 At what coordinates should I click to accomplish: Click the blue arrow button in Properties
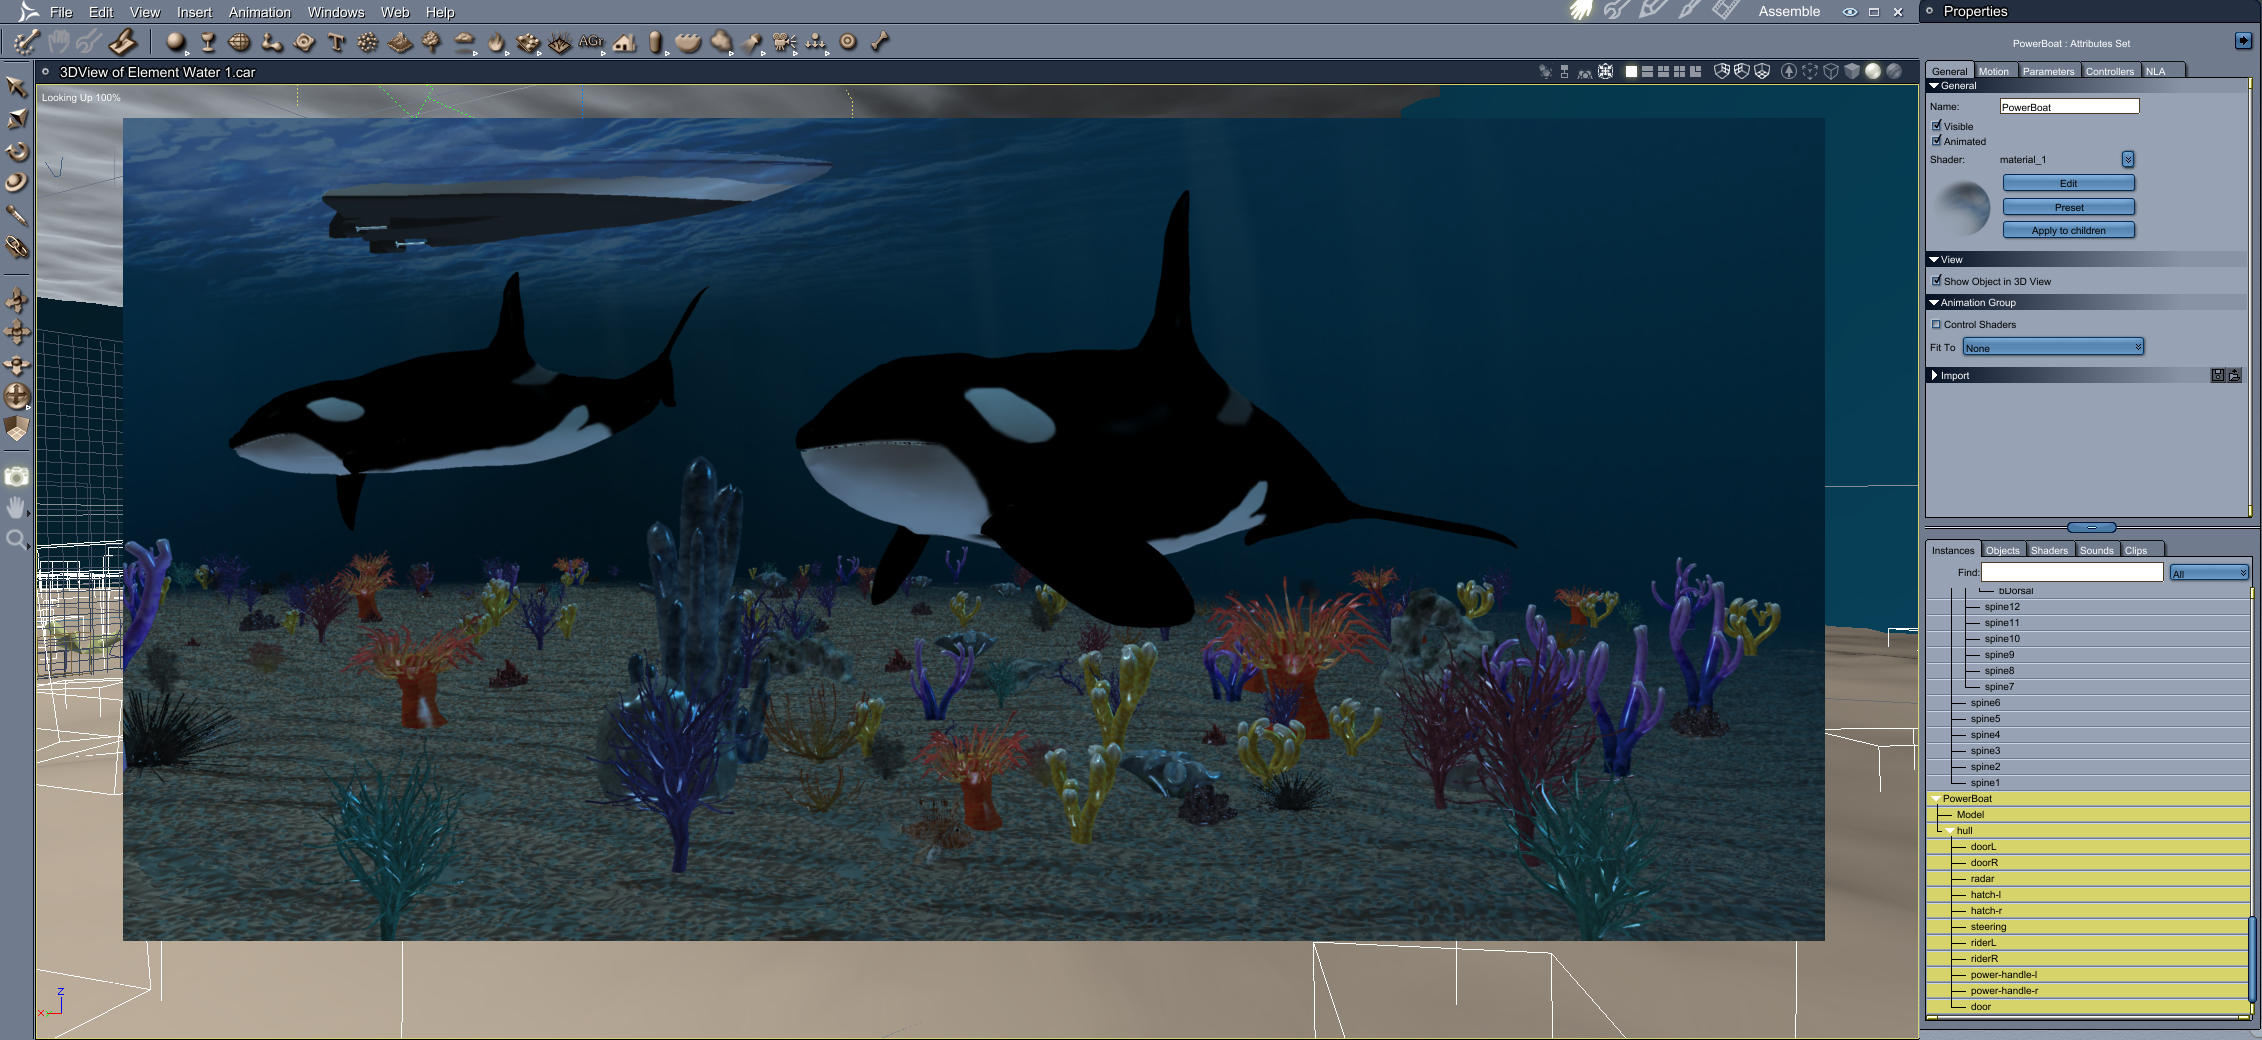pyautogui.click(x=2243, y=41)
